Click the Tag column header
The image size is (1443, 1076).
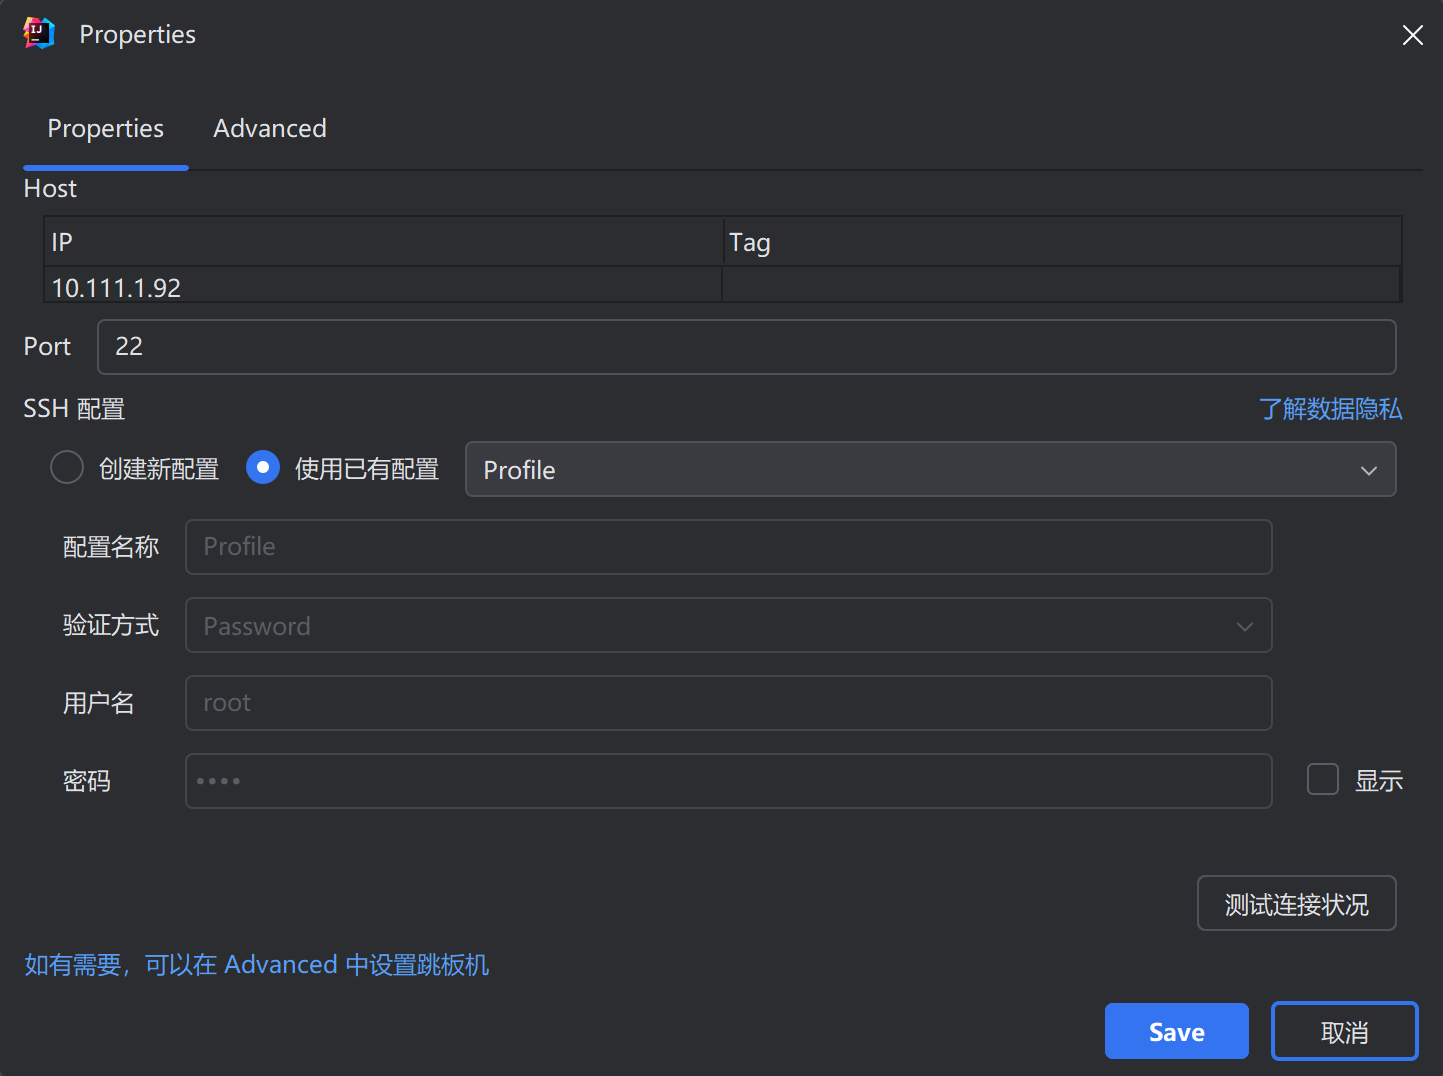[1062, 242]
